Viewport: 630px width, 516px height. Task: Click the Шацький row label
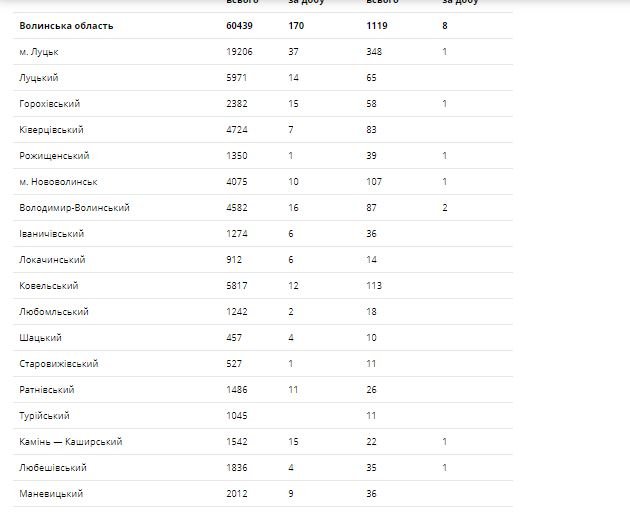41,337
